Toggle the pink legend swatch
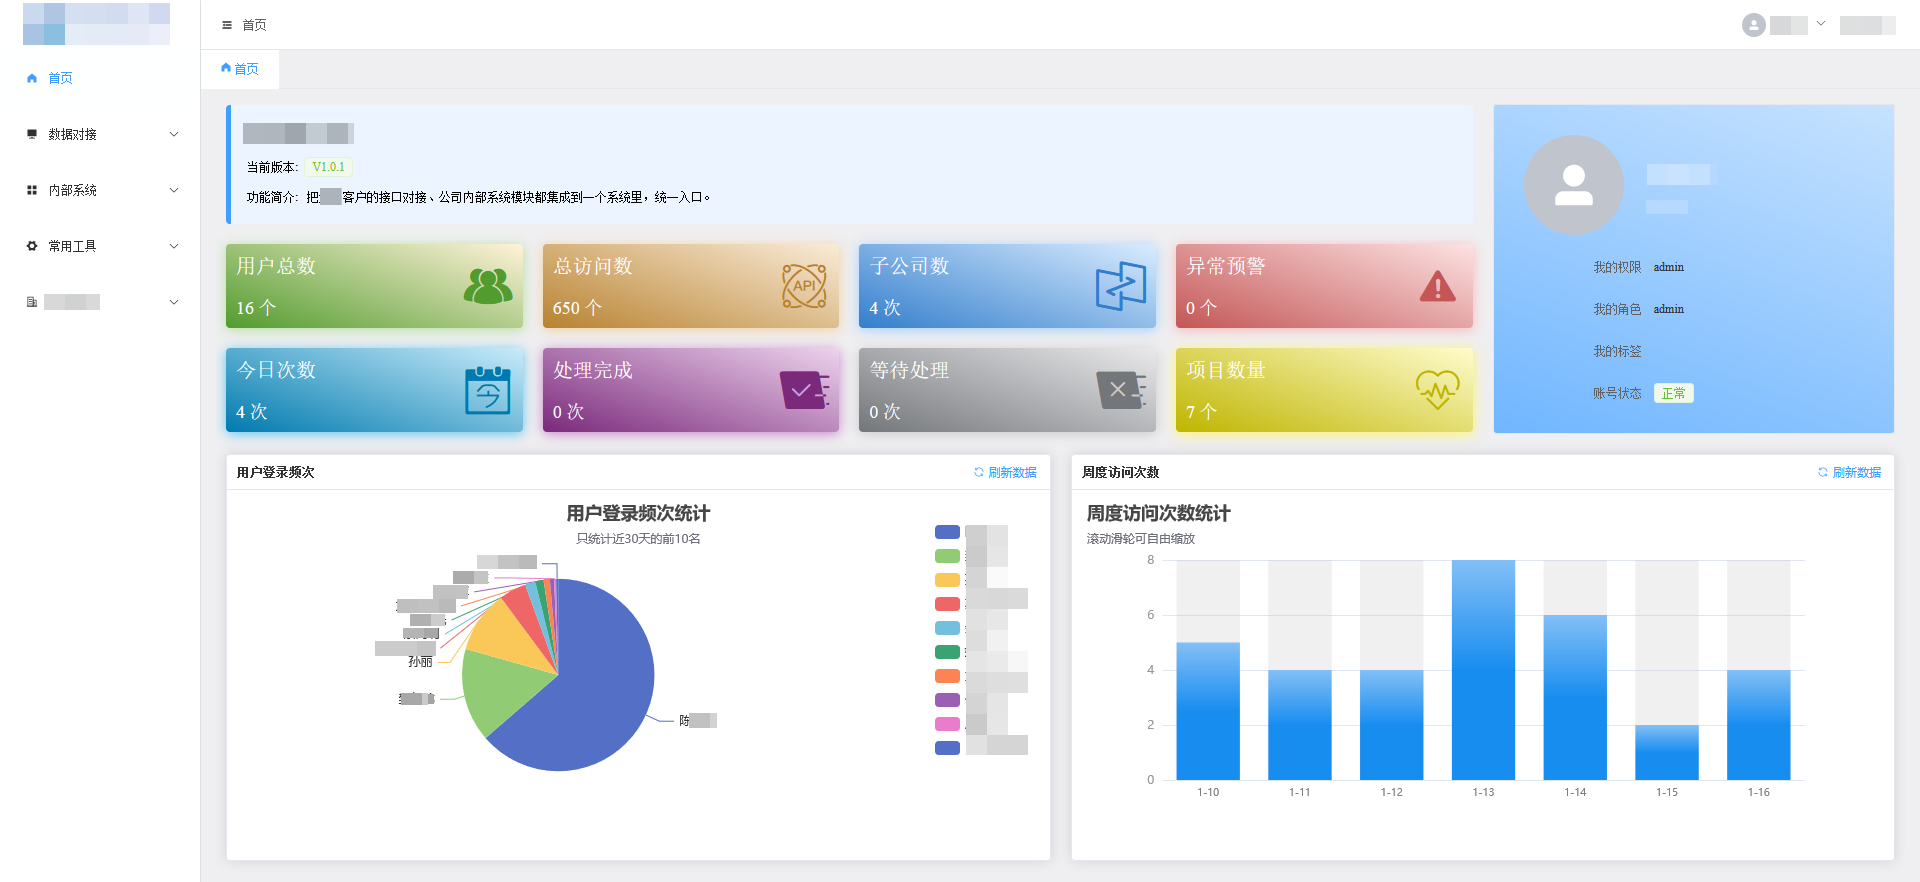This screenshot has width=1920, height=882. point(947,724)
